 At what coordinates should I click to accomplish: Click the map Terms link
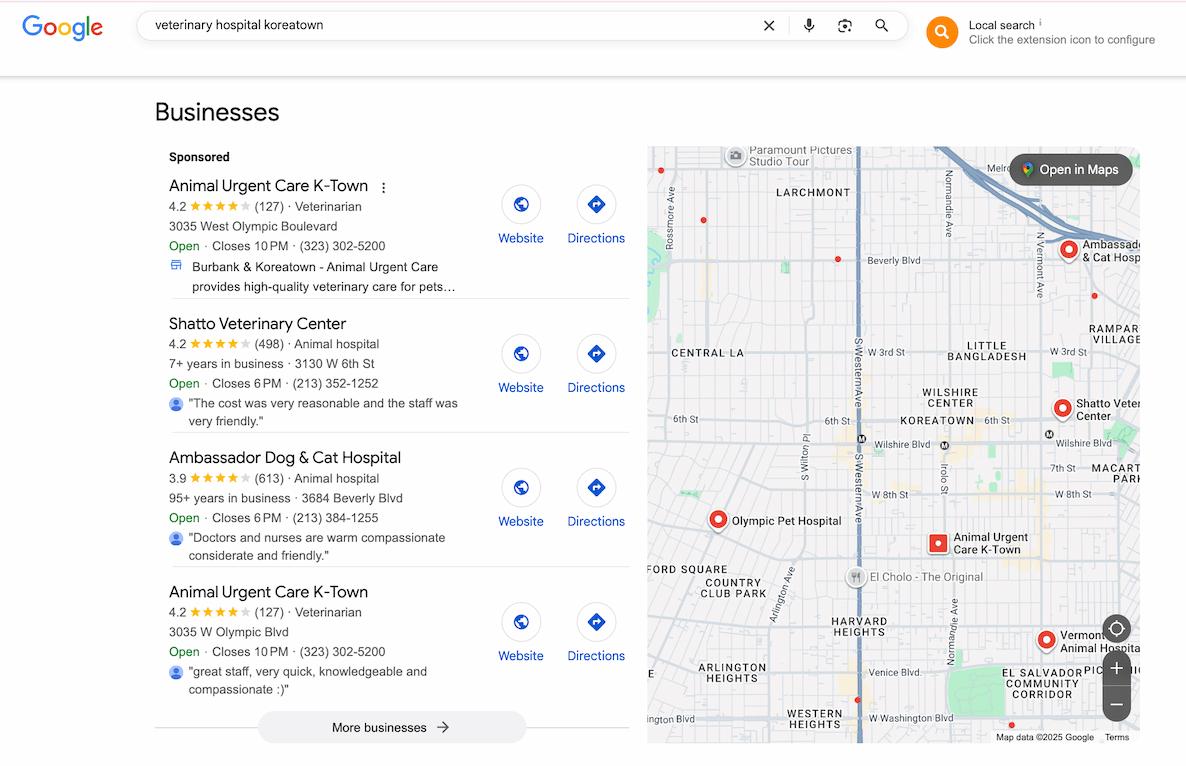pyautogui.click(x=1116, y=737)
